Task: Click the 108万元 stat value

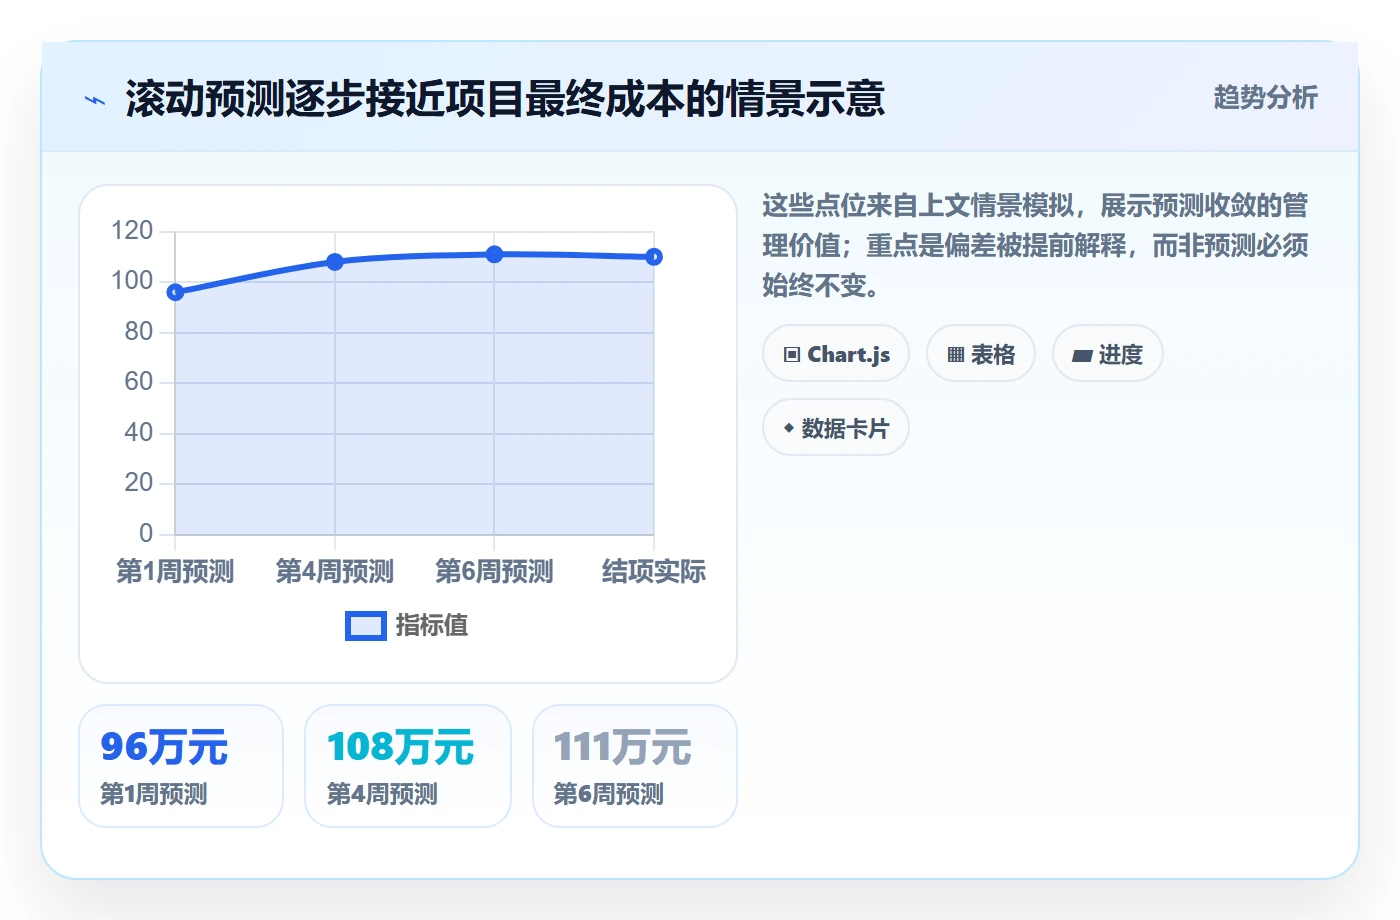Action: [x=400, y=747]
